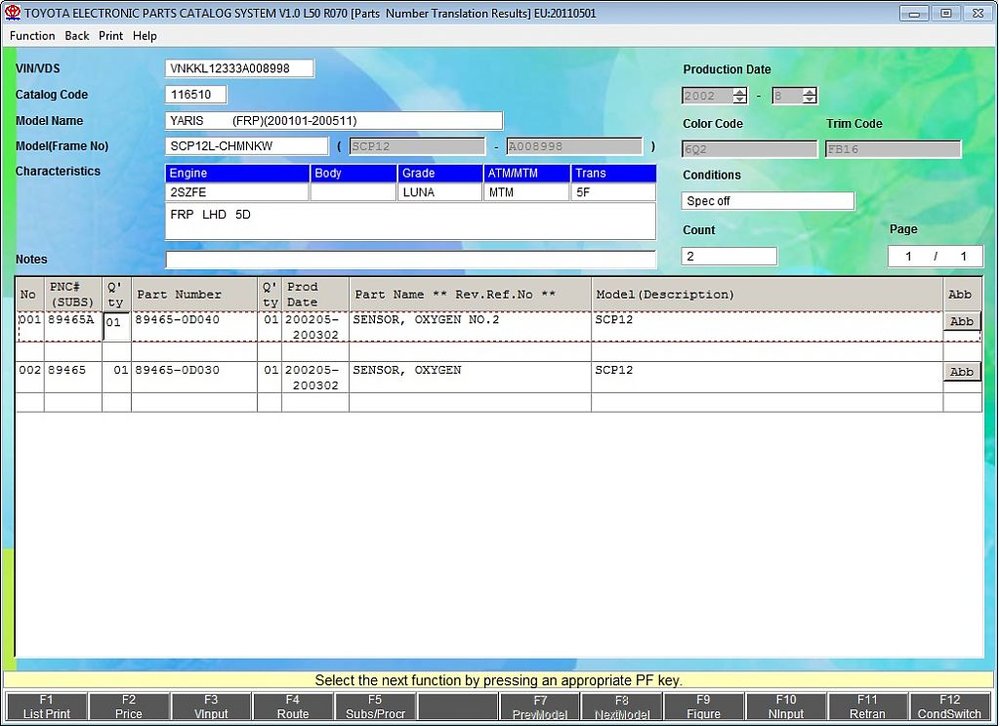Decrease production year with down arrow
This screenshot has width=1000, height=726.
tap(740, 100)
